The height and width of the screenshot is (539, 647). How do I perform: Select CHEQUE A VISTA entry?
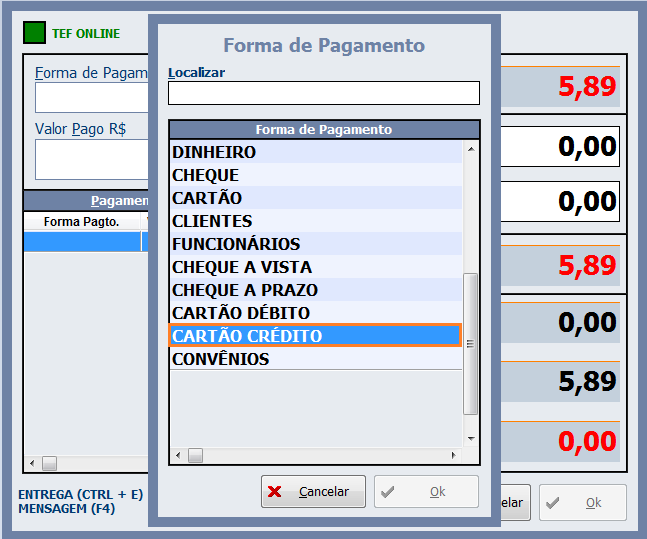242,267
